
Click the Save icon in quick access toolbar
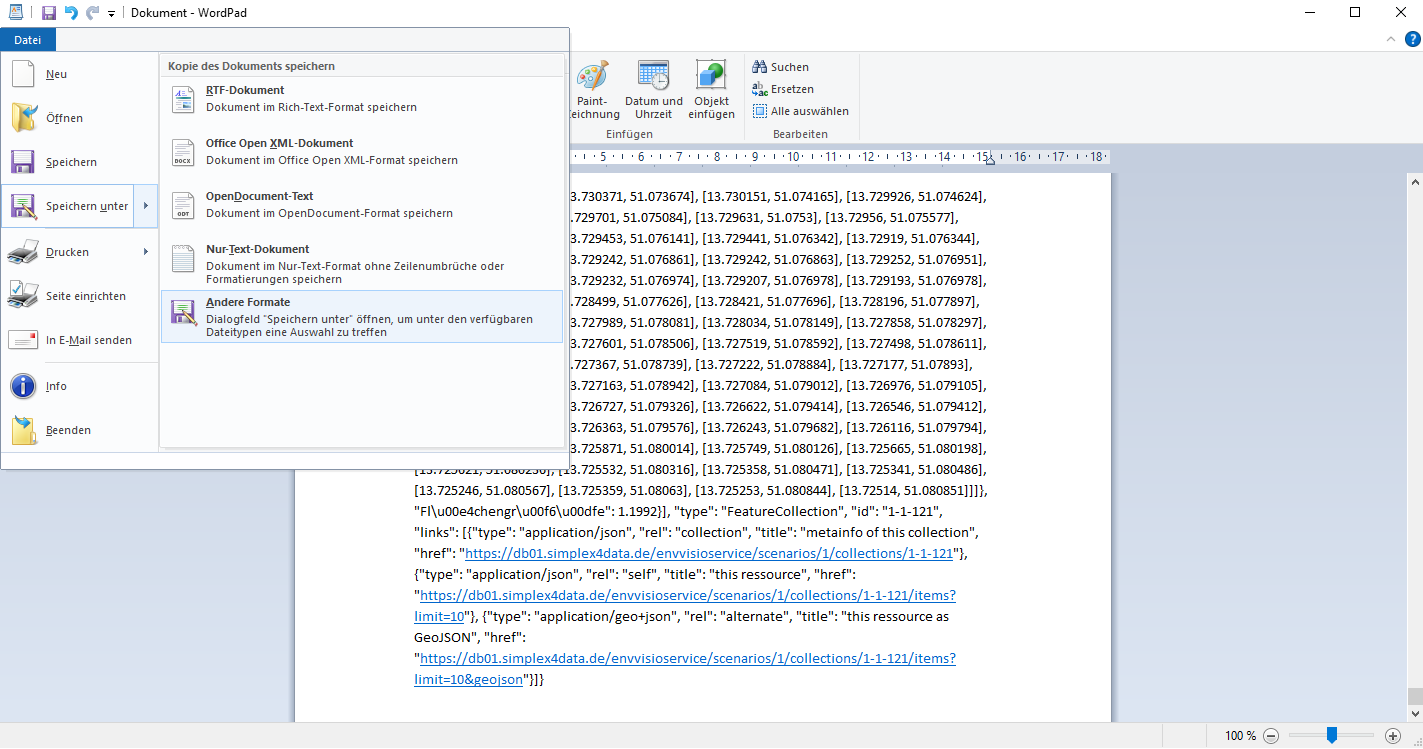(x=49, y=13)
